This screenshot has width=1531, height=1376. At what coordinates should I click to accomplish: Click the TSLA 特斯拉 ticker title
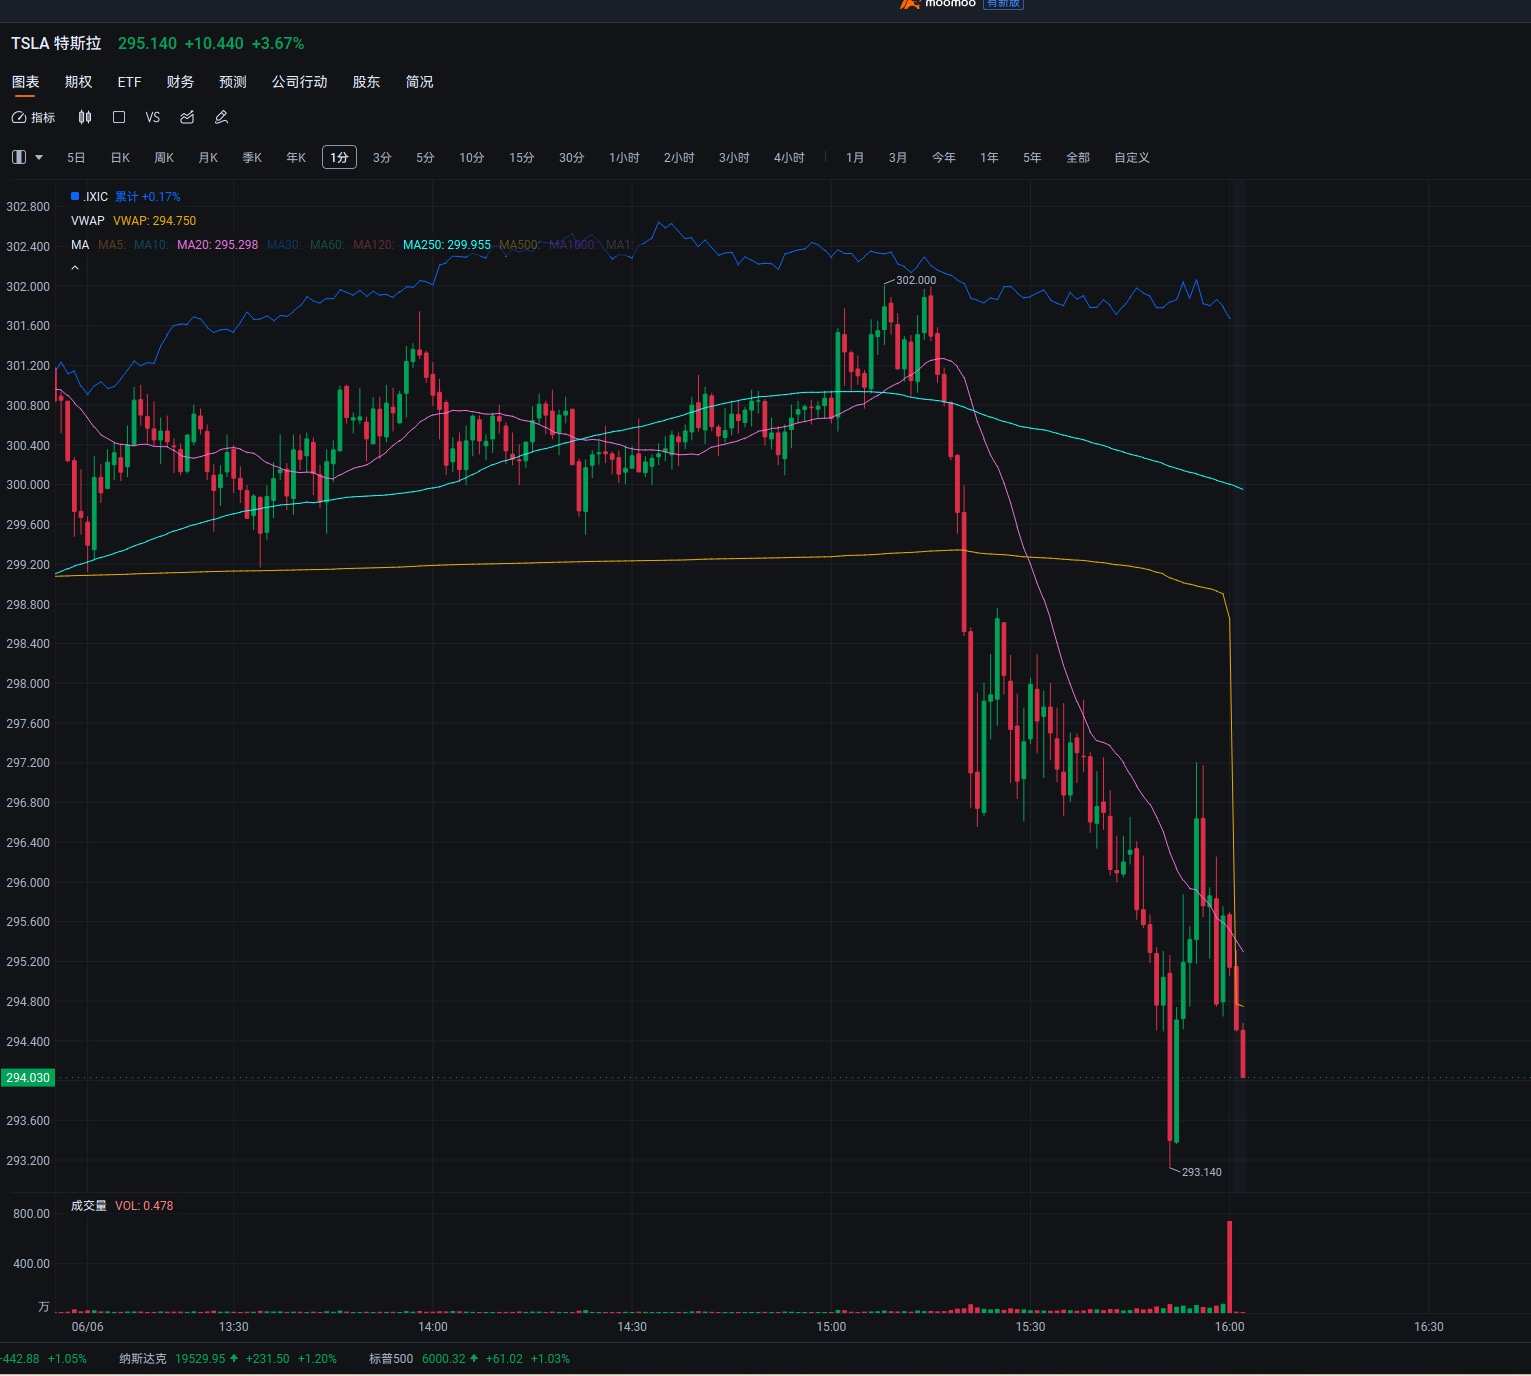[x=56, y=44]
